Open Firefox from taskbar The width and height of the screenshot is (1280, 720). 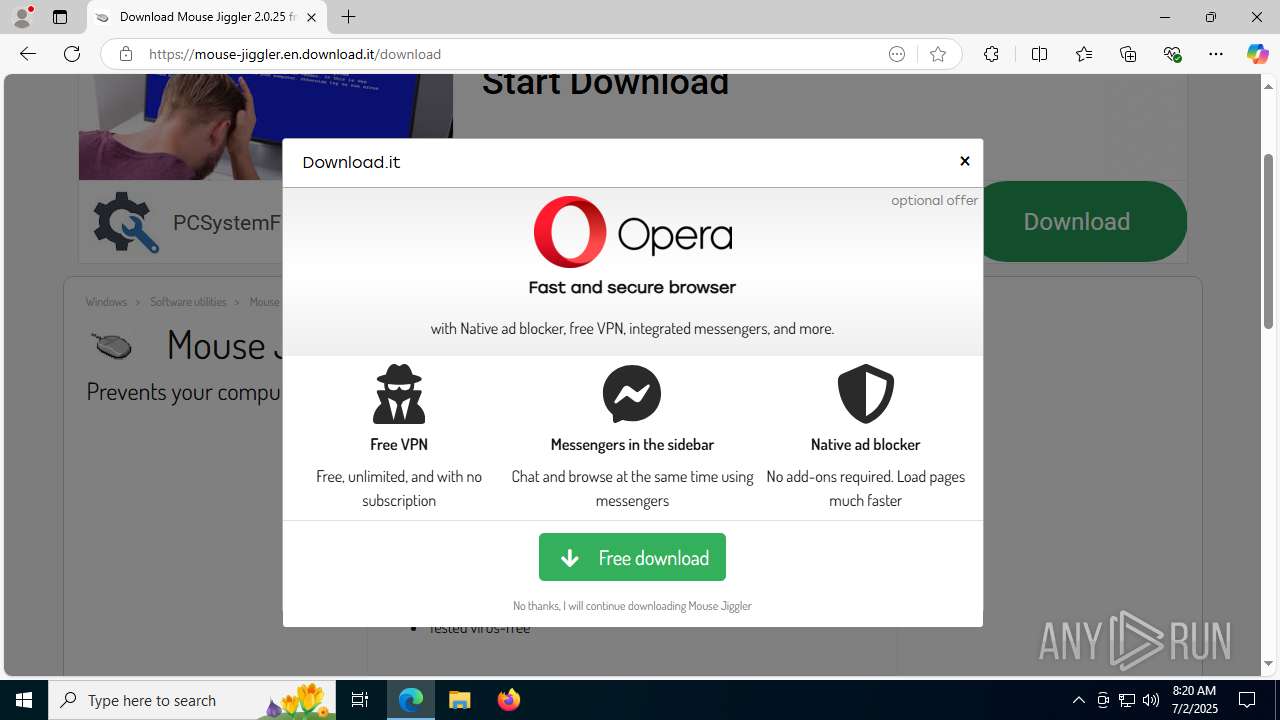[509, 700]
